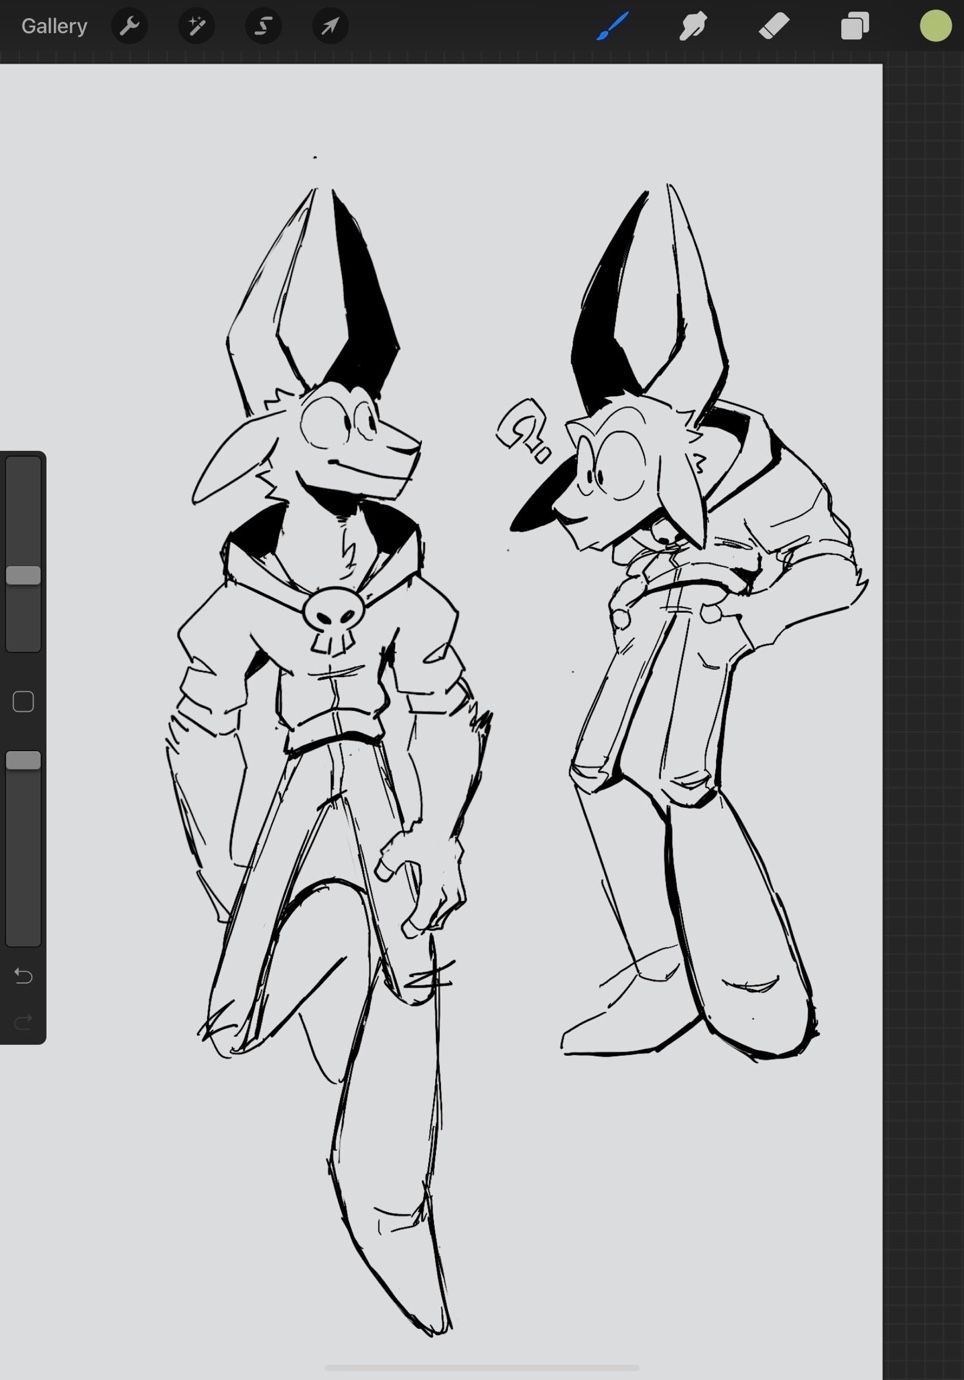Adjust the brush opacity slider
The height and width of the screenshot is (1380, 964).
point(23,761)
